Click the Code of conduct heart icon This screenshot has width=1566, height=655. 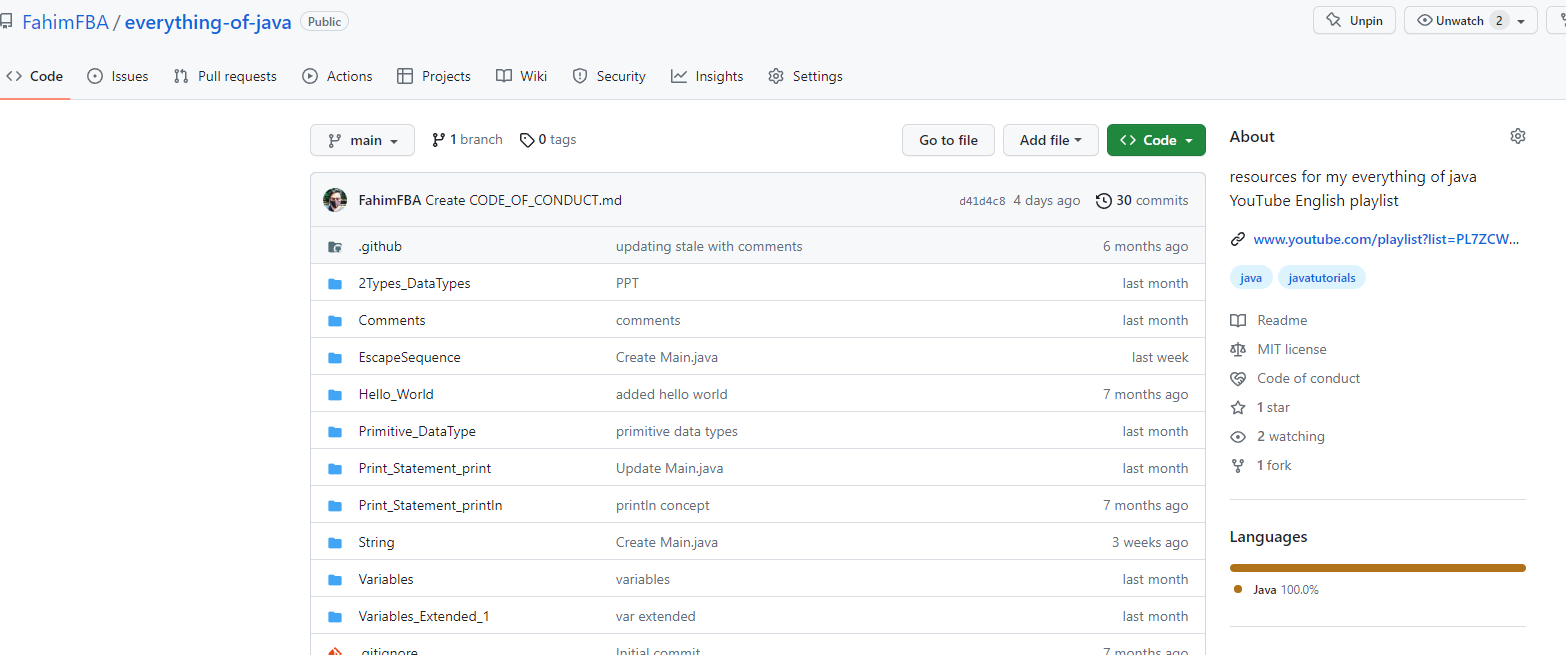click(x=1238, y=378)
